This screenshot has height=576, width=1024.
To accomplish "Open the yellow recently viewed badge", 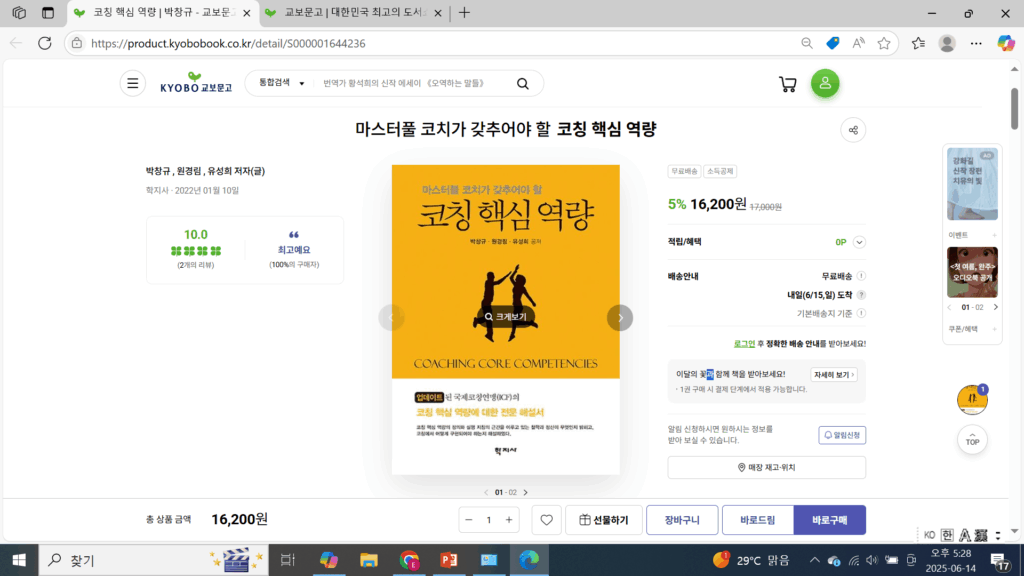I will pos(972,400).
